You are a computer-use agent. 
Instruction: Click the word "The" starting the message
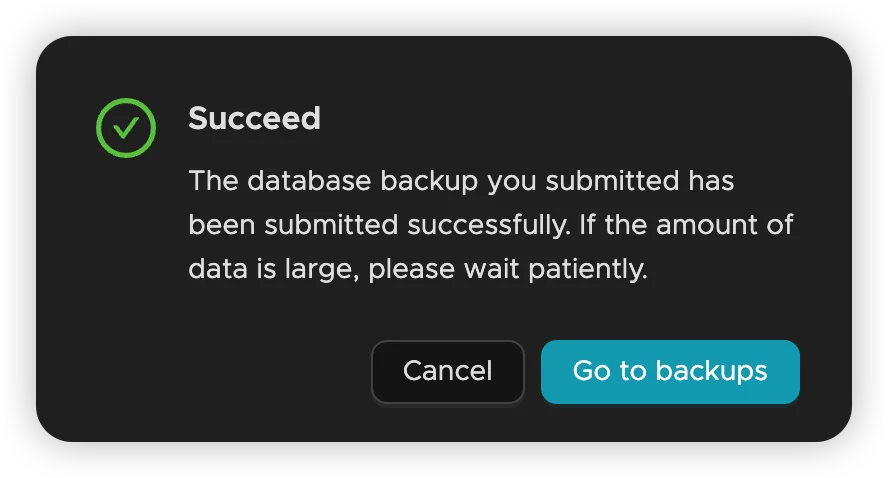(211, 181)
